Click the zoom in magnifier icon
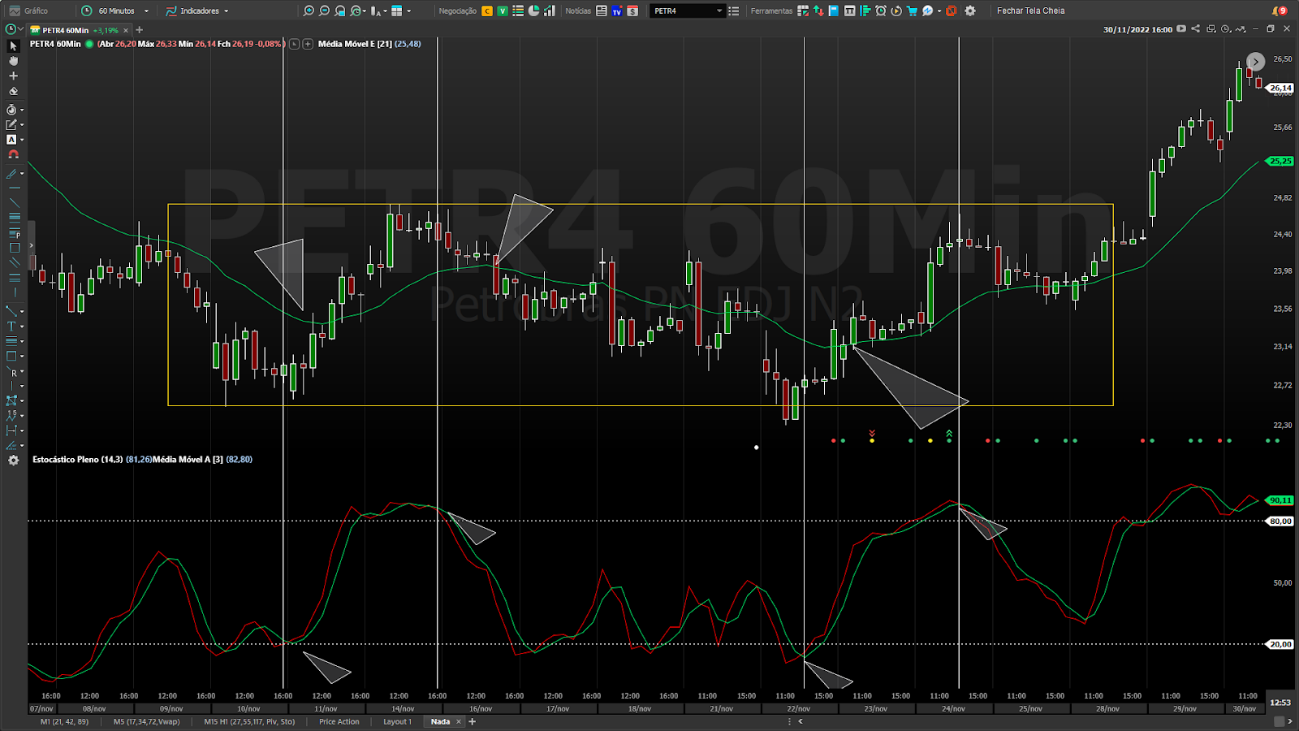Screen dimensions: 1299x731 click(308, 11)
